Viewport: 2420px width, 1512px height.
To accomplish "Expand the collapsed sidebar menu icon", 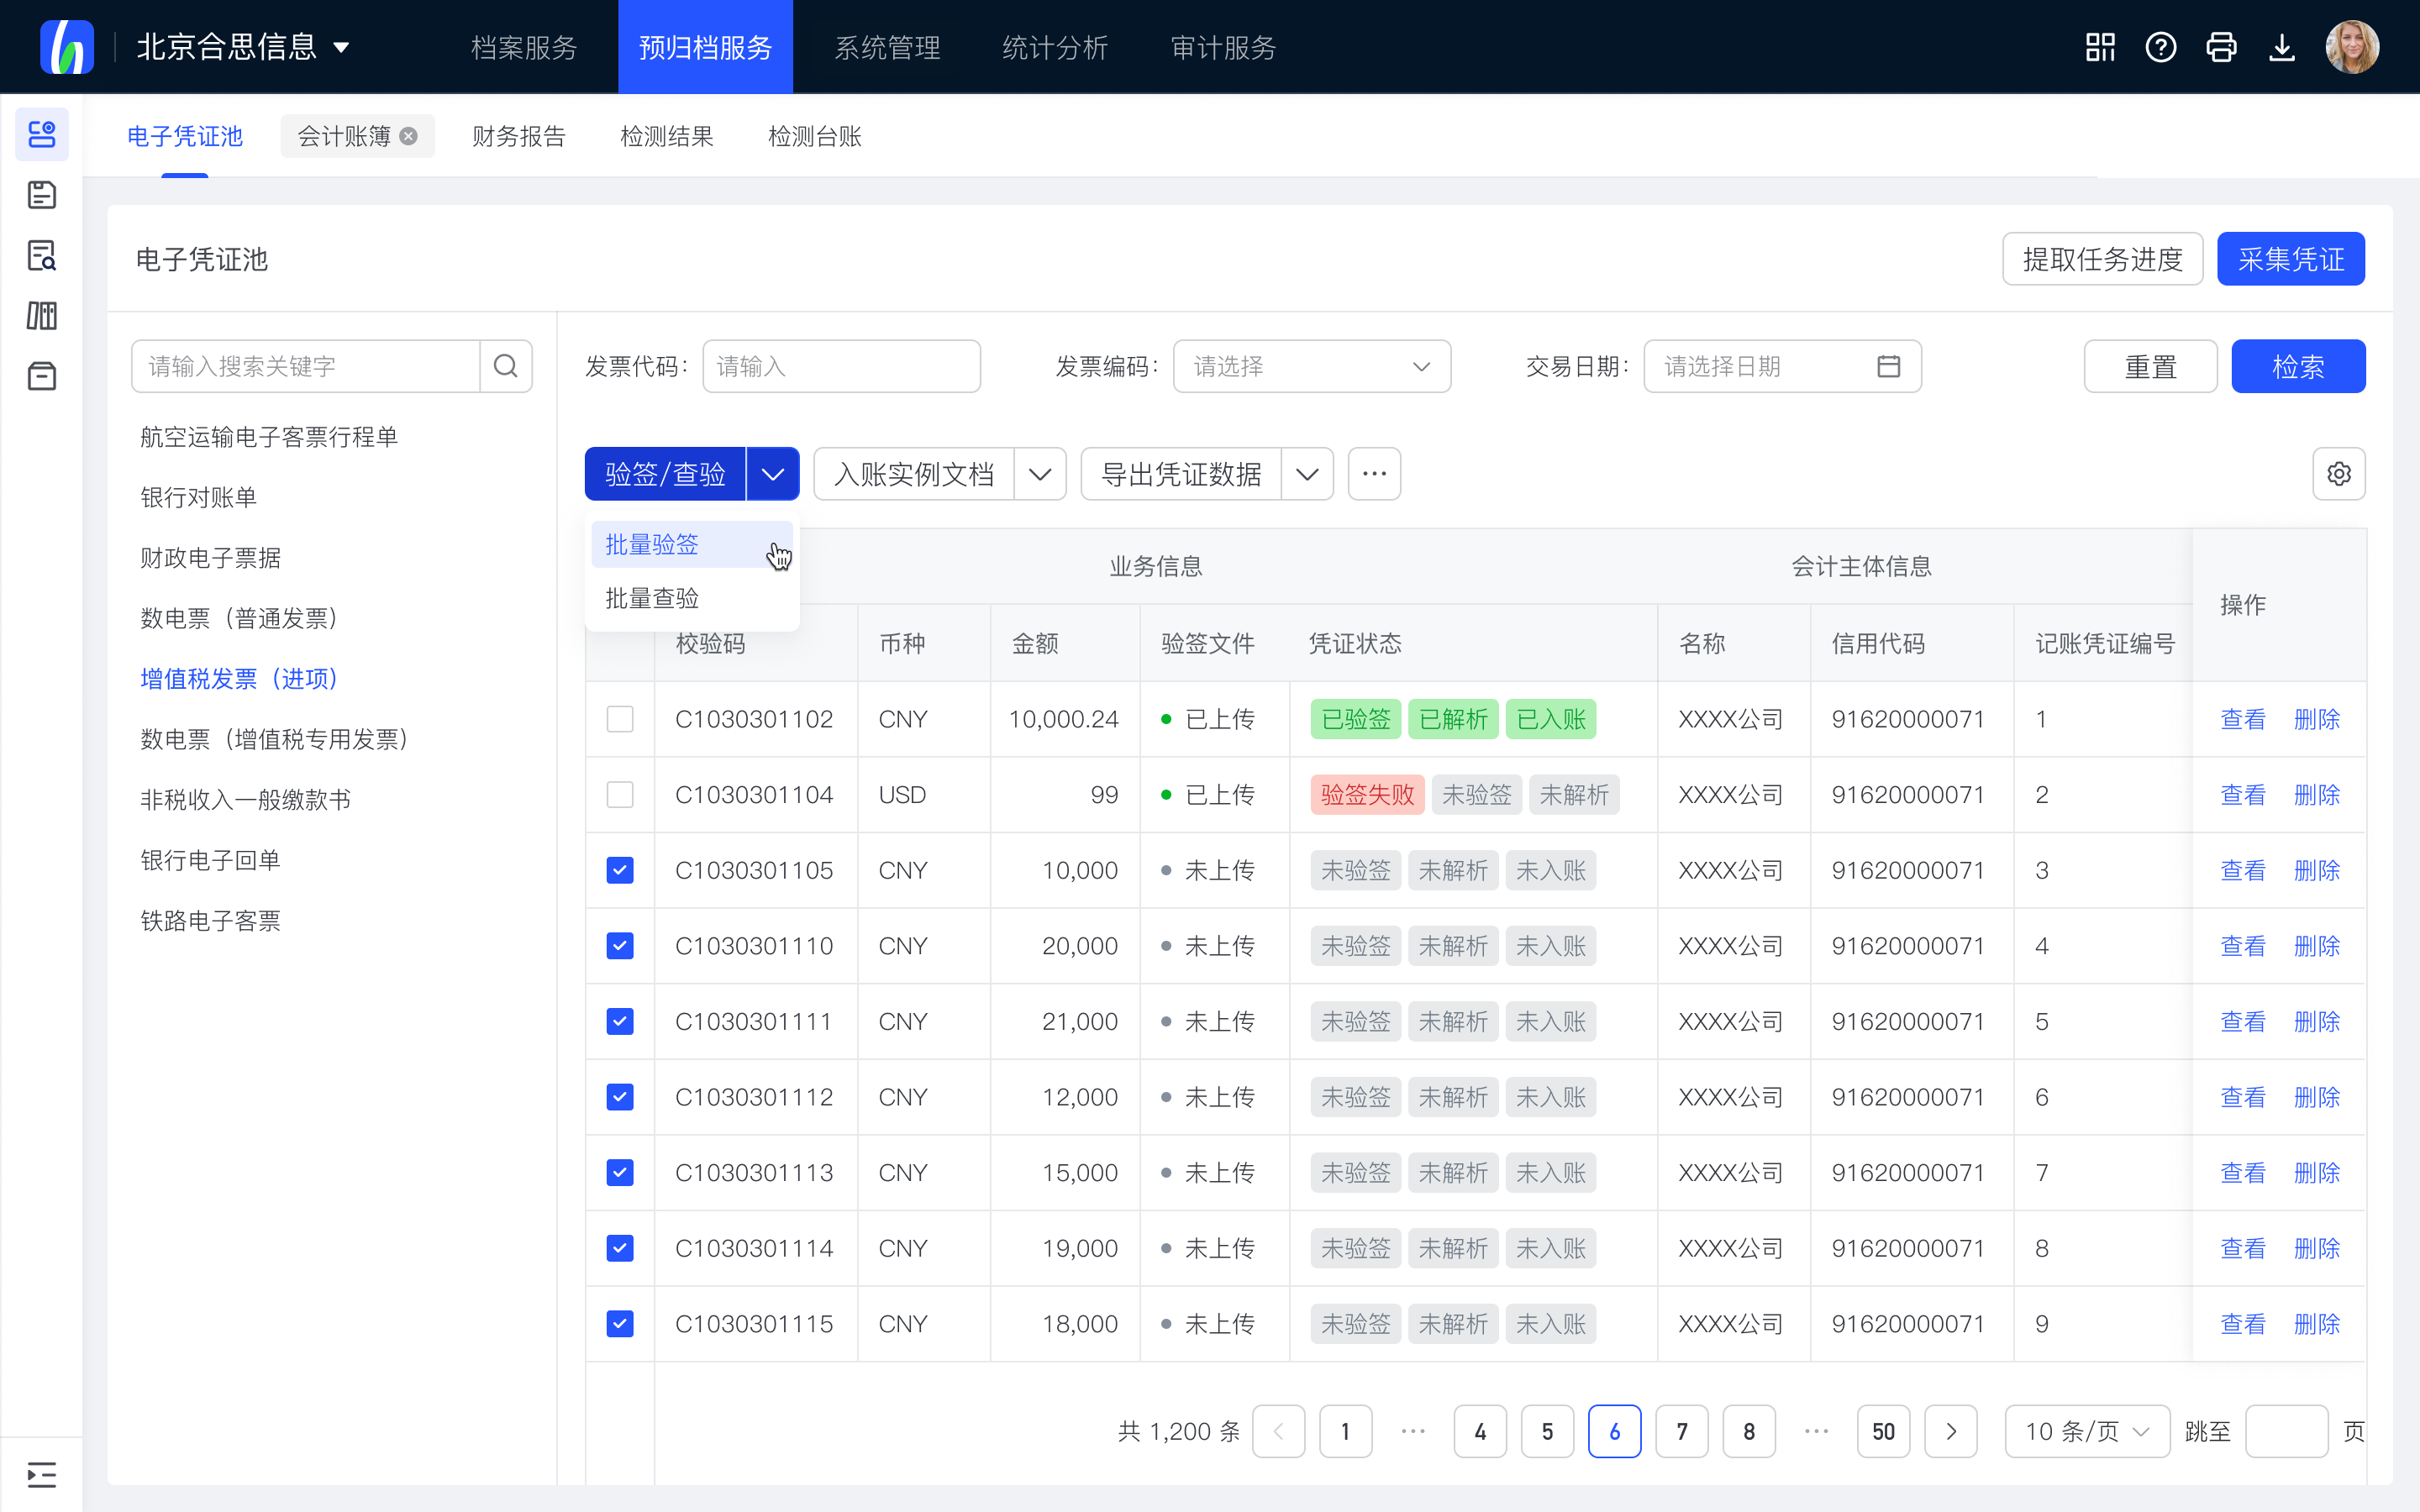I will tap(41, 1474).
